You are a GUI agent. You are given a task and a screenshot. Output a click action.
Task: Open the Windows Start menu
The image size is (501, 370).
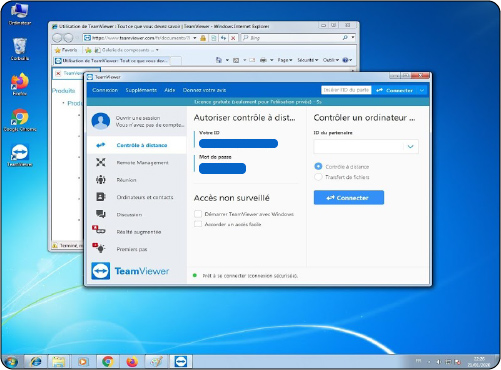click(11, 362)
